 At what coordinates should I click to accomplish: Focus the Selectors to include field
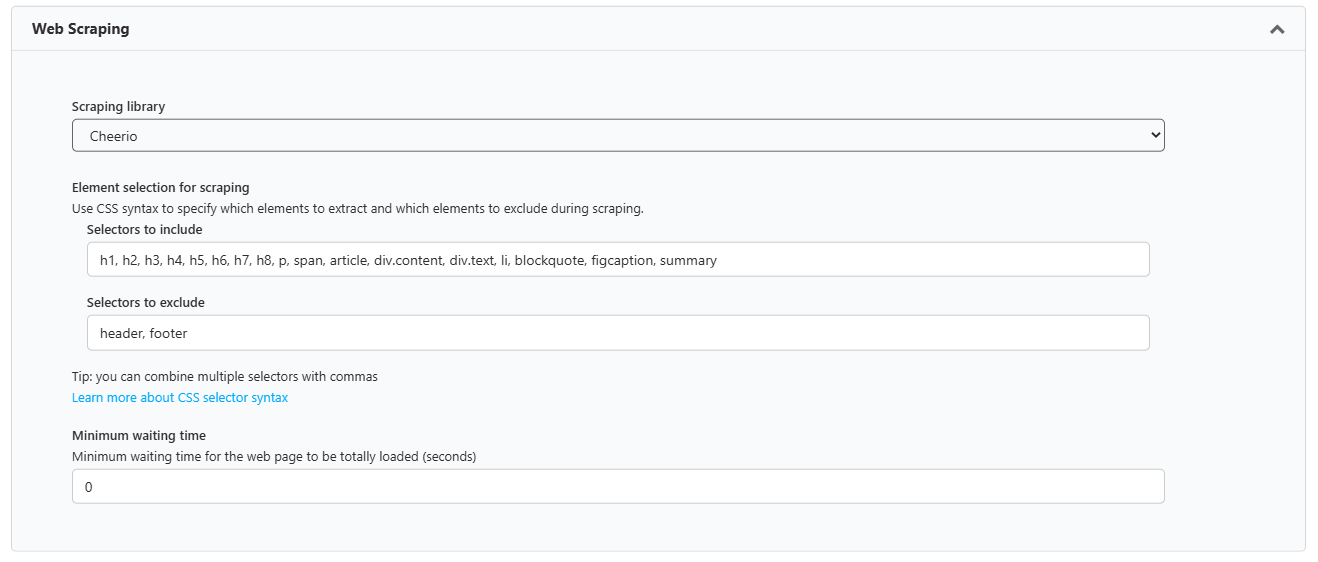click(618, 259)
